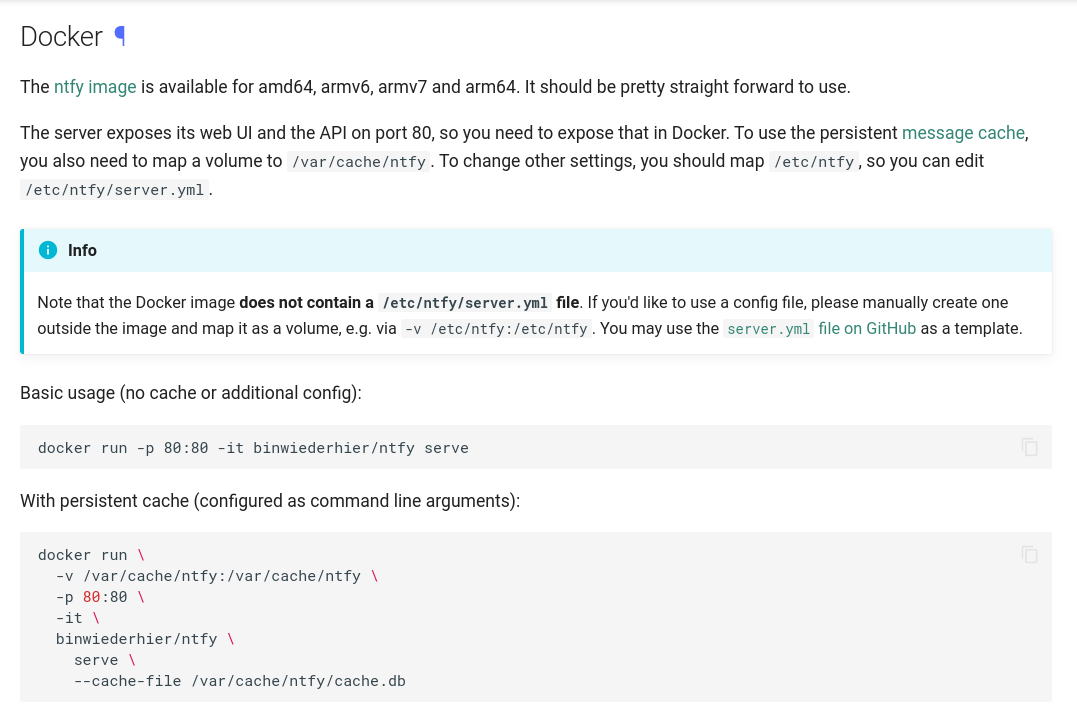Image resolution: width=1077 pixels, height=713 pixels.
Task: Copy the persistent cache docker command snippet
Action: point(1029,554)
